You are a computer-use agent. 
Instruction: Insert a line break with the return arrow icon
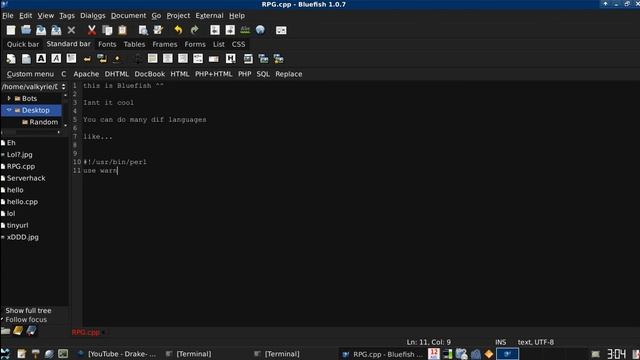pos(87,59)
